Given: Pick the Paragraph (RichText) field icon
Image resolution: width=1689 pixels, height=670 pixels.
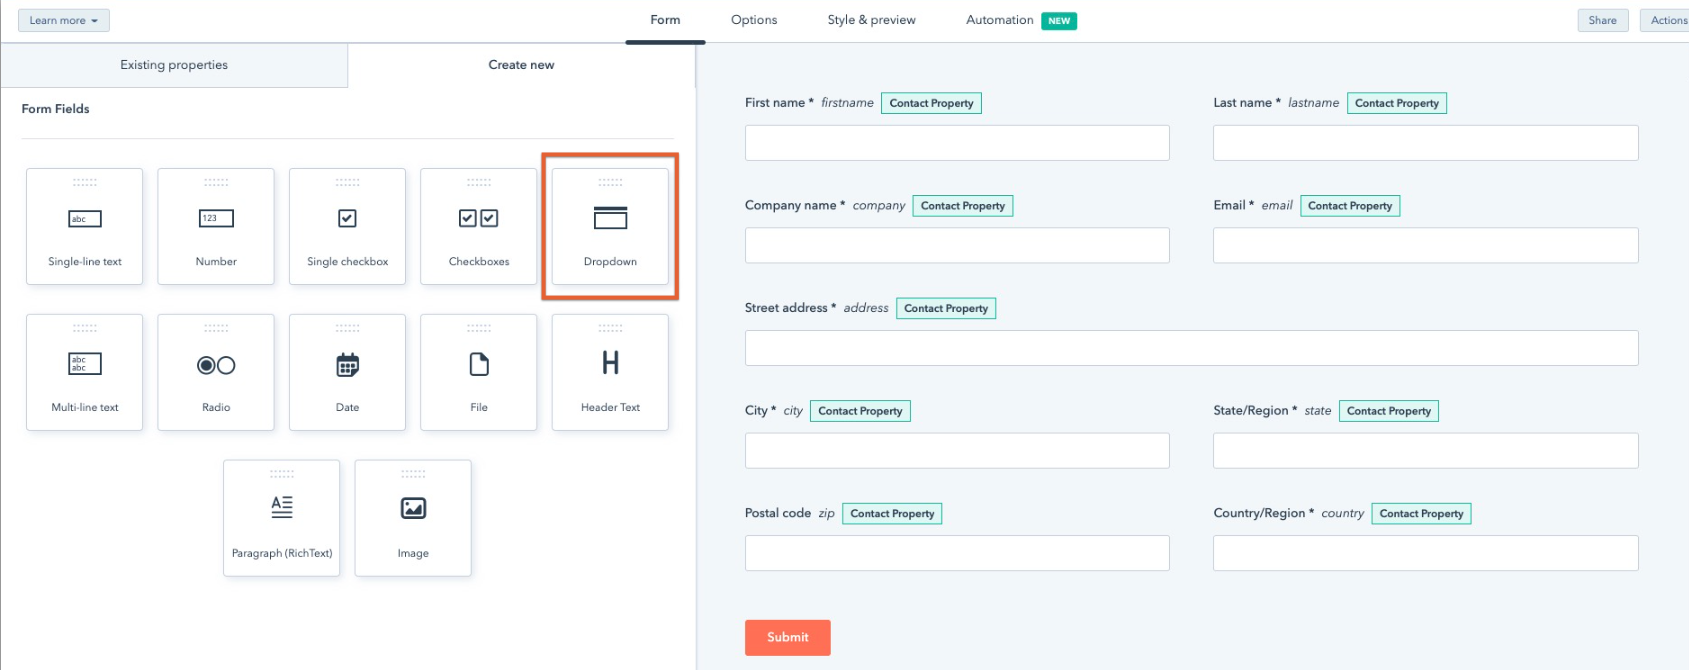Looking at the screenshot, I should [x=282, y=508].
